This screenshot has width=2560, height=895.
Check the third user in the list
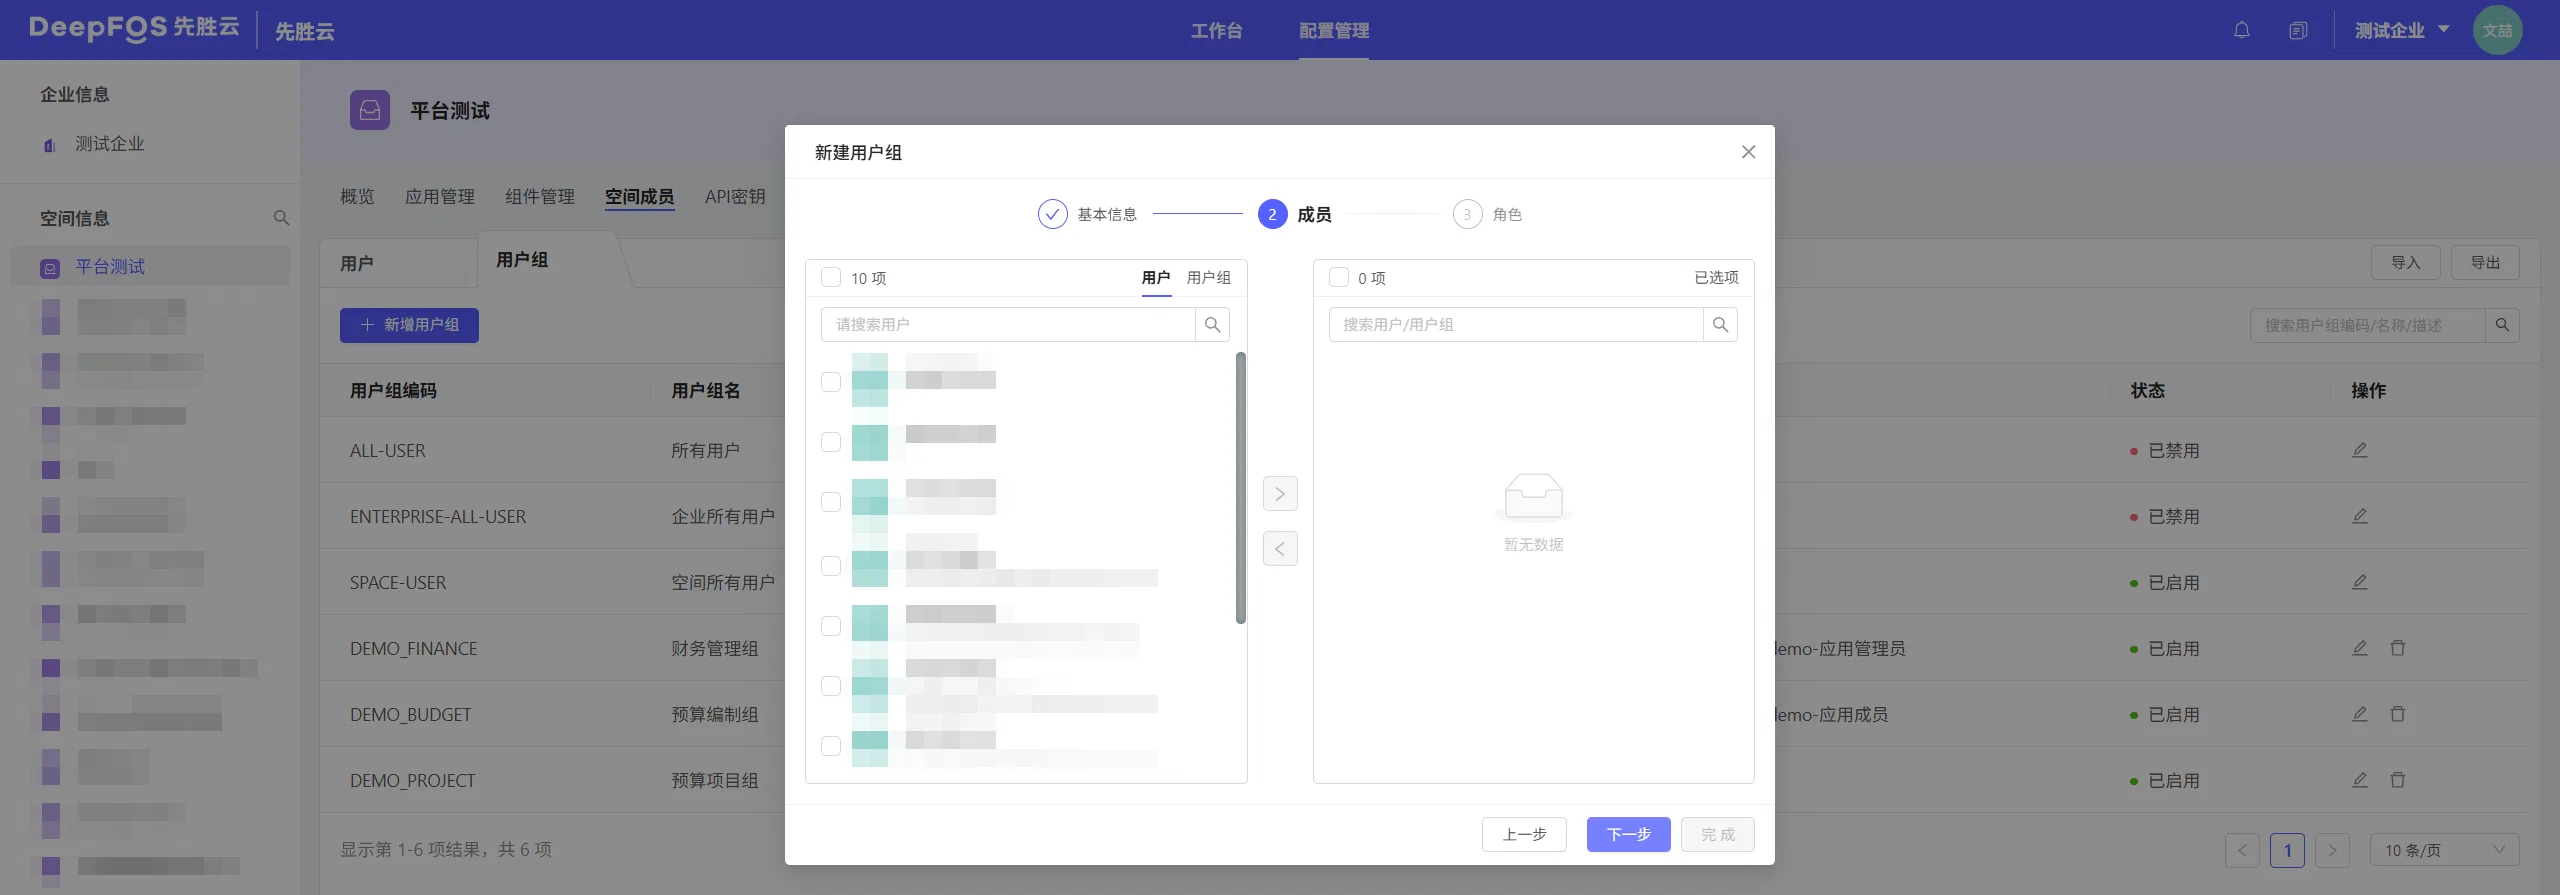point(830,502)
